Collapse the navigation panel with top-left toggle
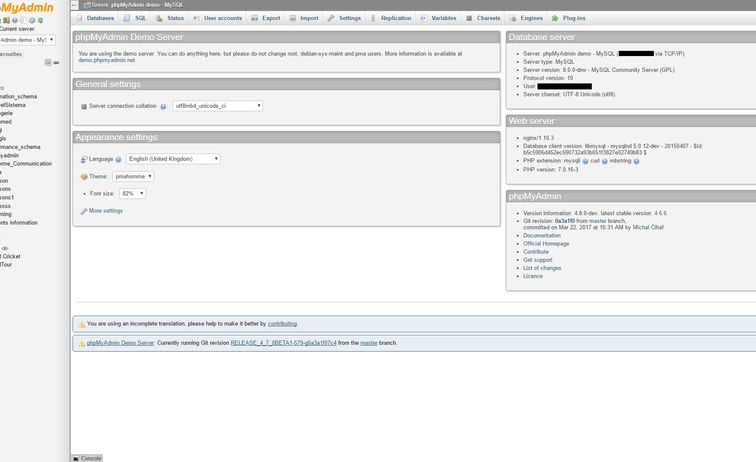Image resolution: width=756 pixels, height=462 pixels. 74,5
